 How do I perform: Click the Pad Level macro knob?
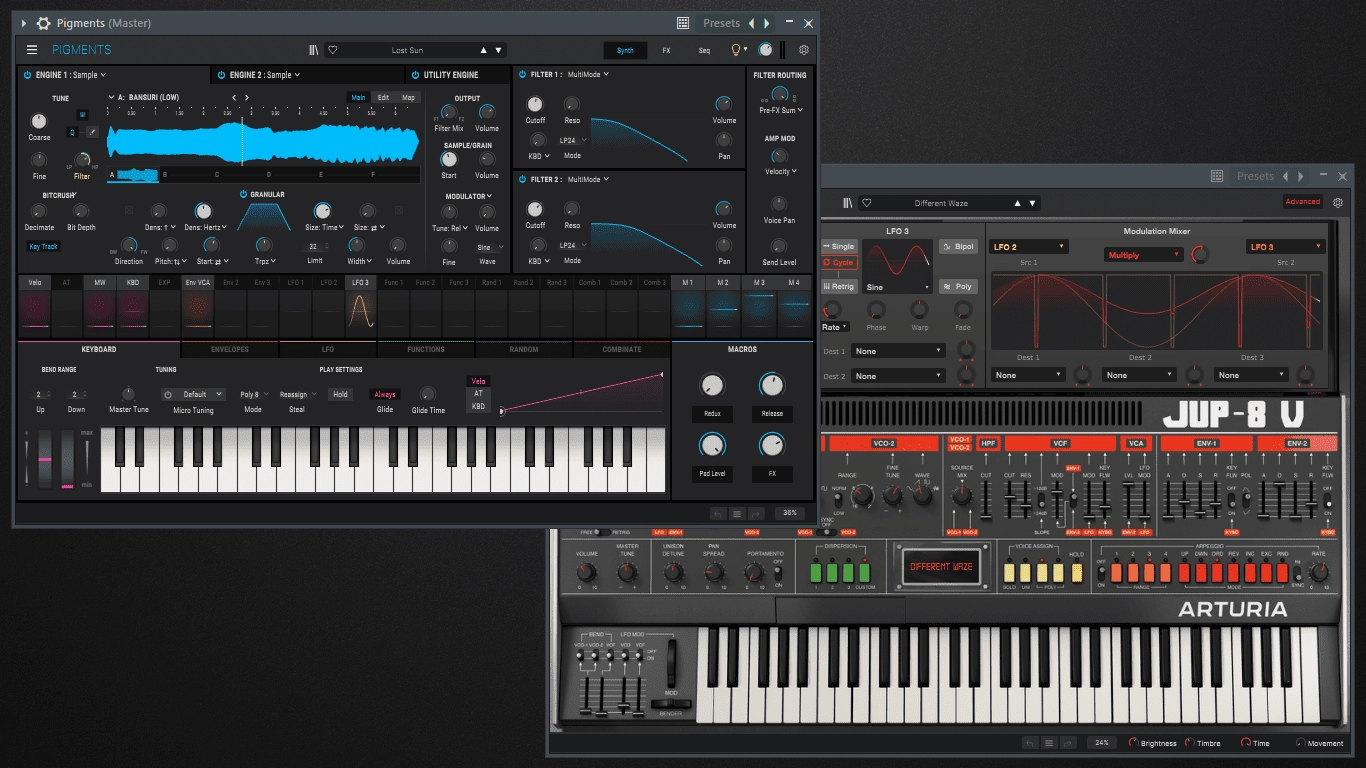point(712,444)
